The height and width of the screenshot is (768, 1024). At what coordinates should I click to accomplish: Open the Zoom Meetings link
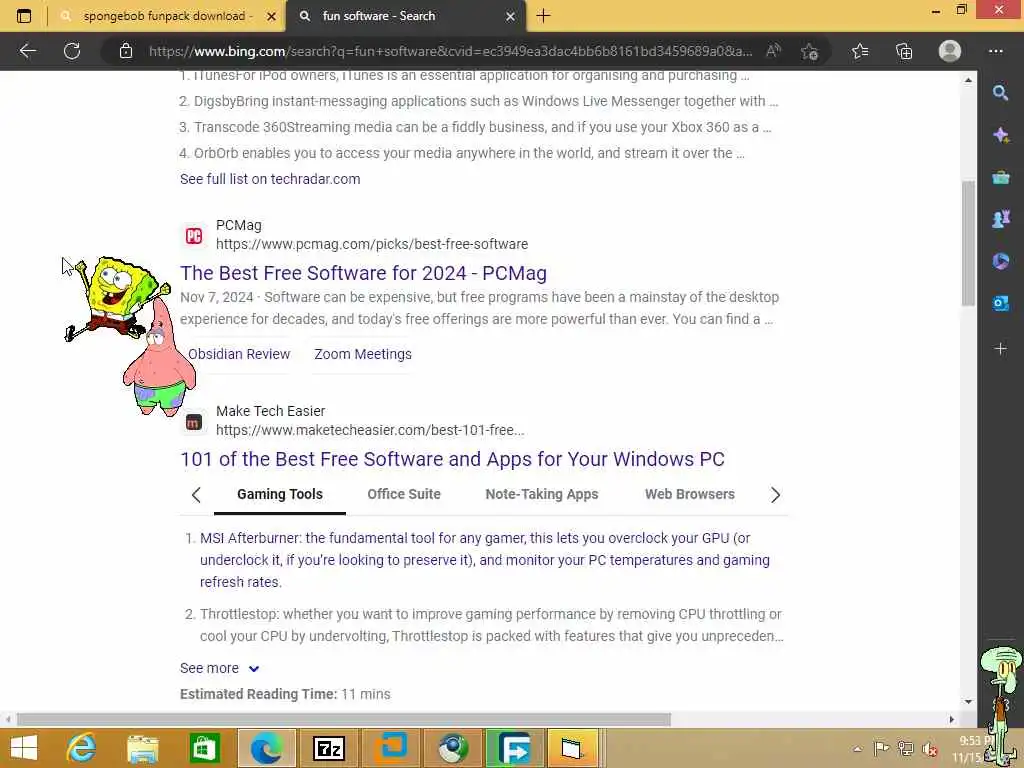(x=363, y=354)
